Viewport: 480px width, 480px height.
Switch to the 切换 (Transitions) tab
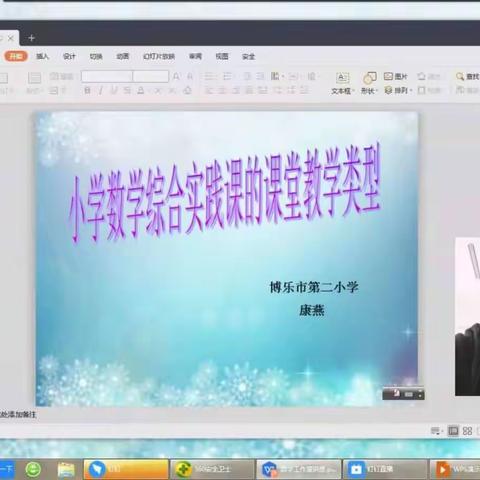(x=96, y=56)
